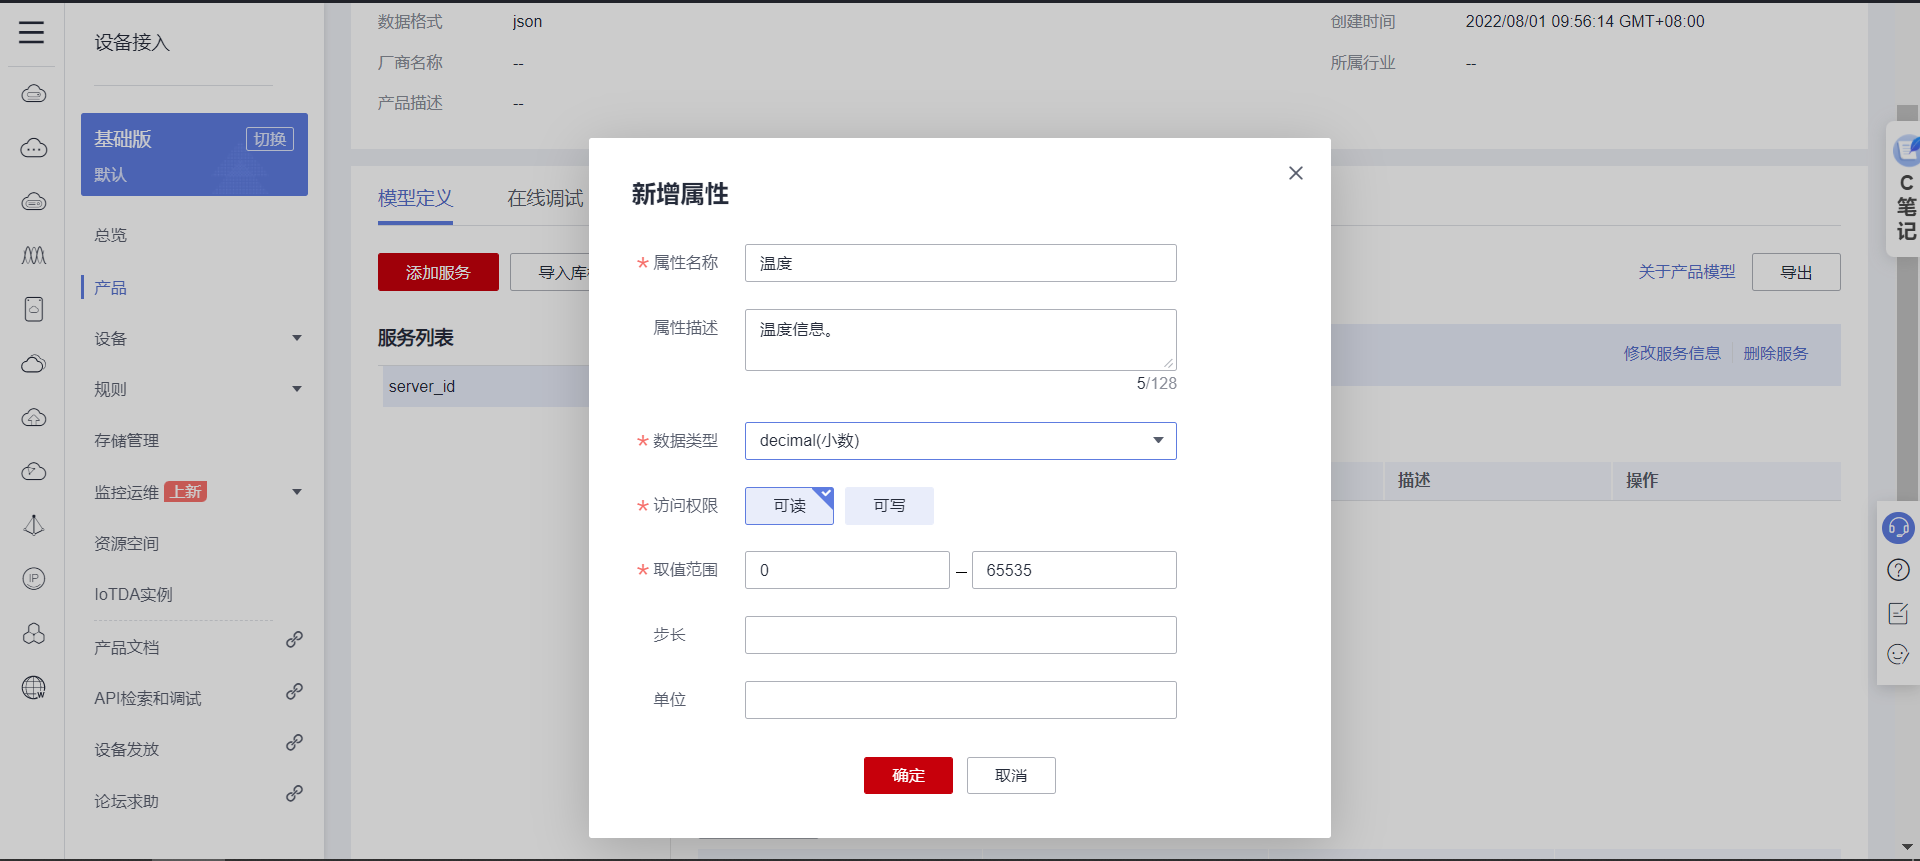Click the 单位 input field

(960, 700)
